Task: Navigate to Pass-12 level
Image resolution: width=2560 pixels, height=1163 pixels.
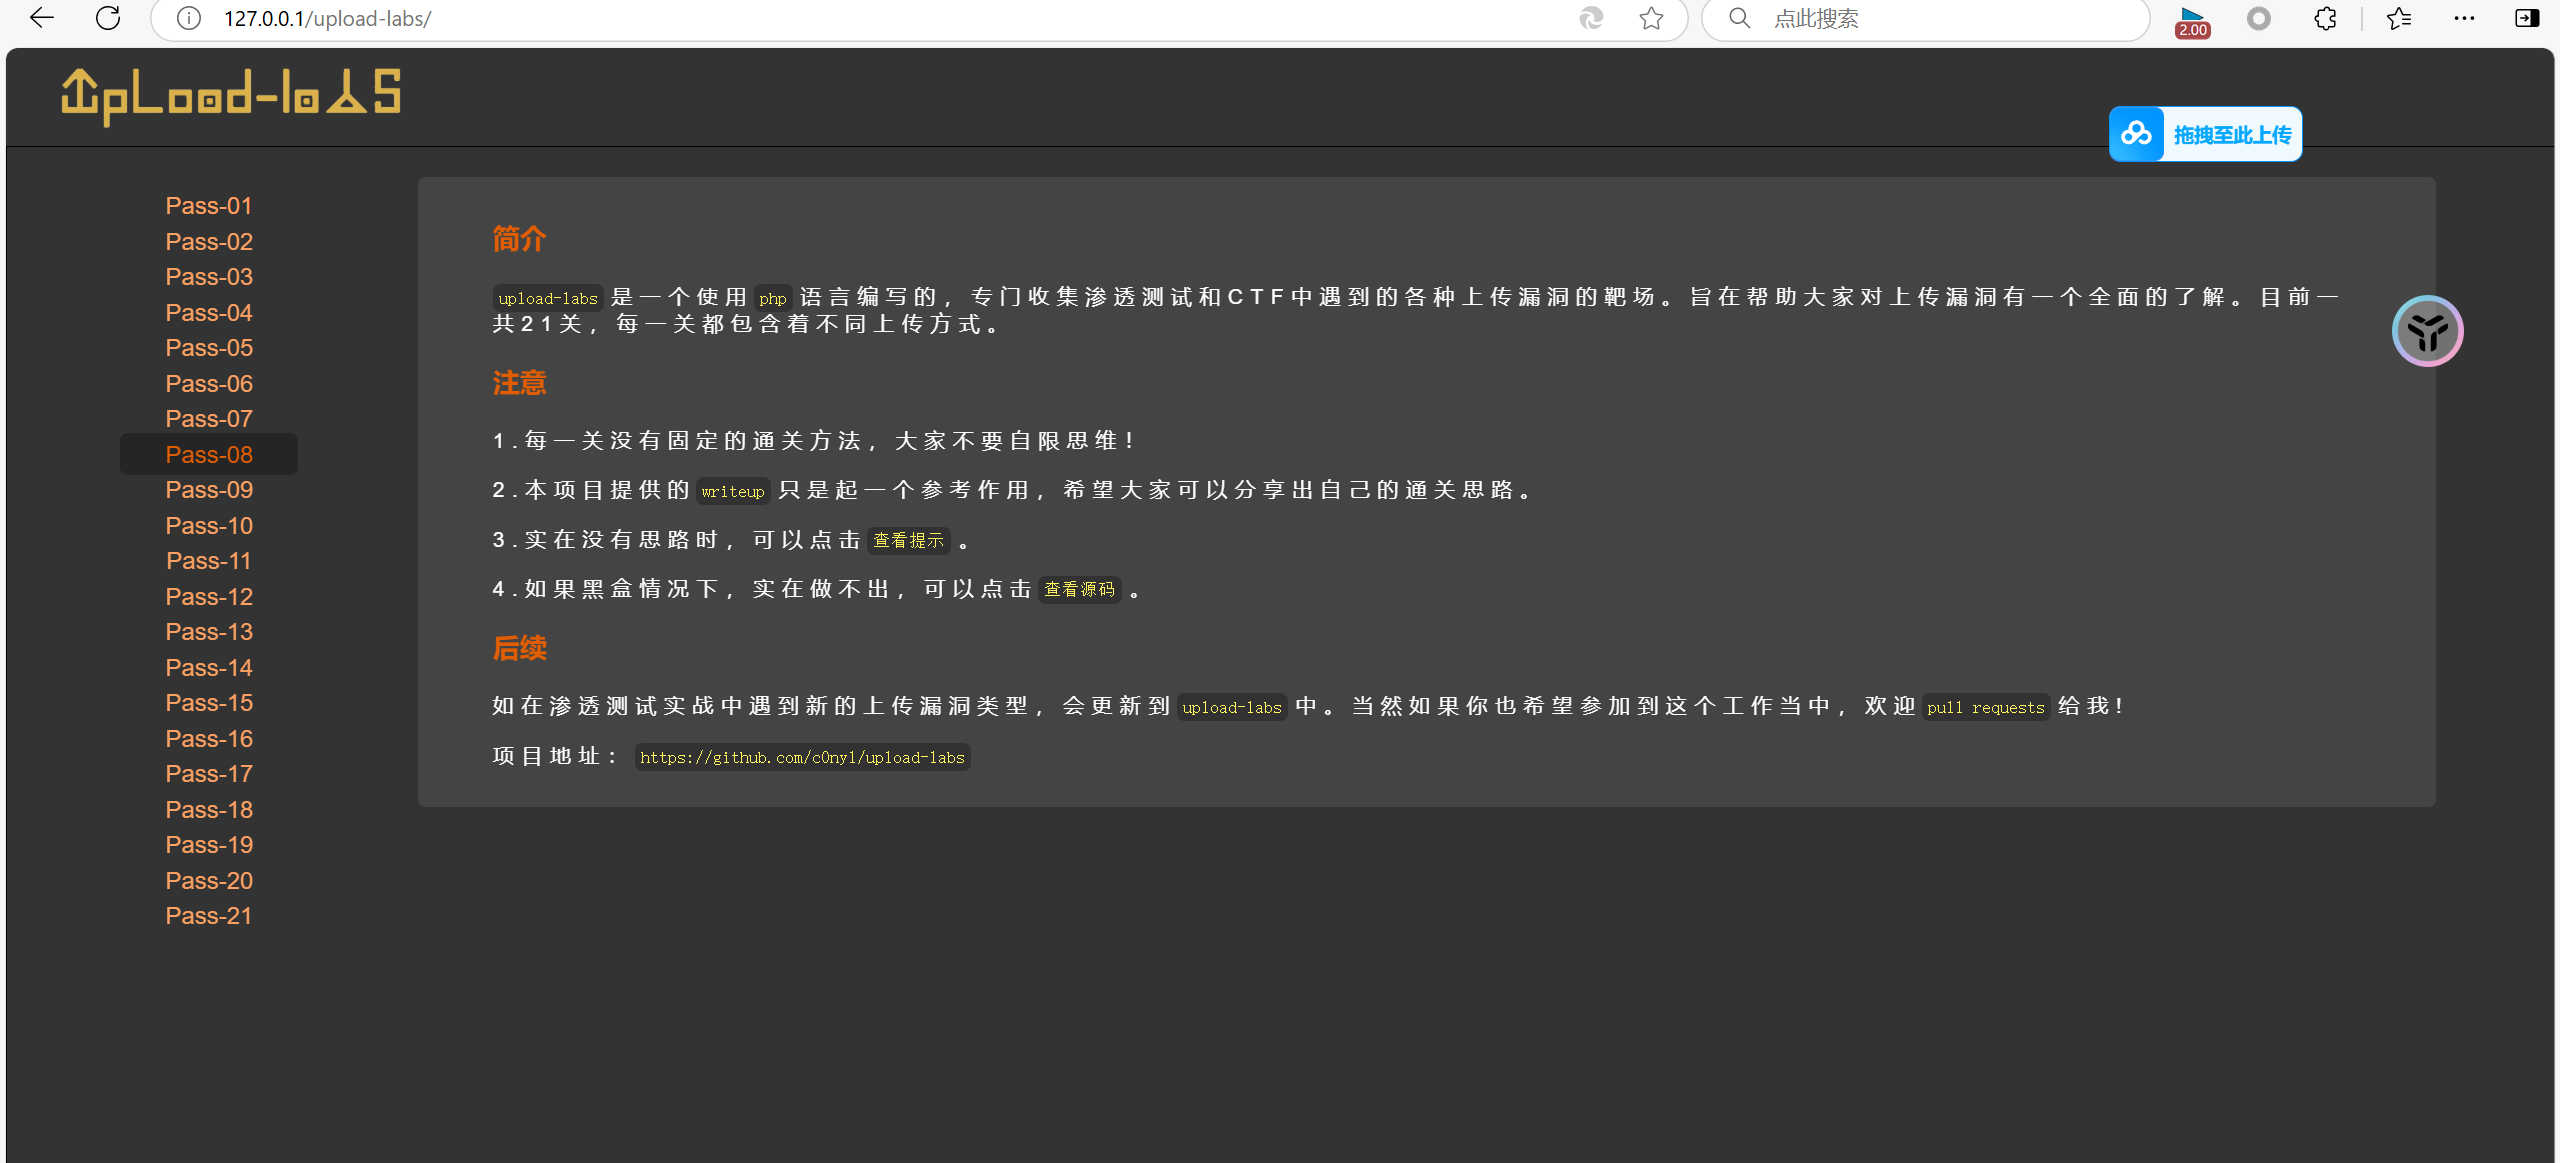Action: 209,597
